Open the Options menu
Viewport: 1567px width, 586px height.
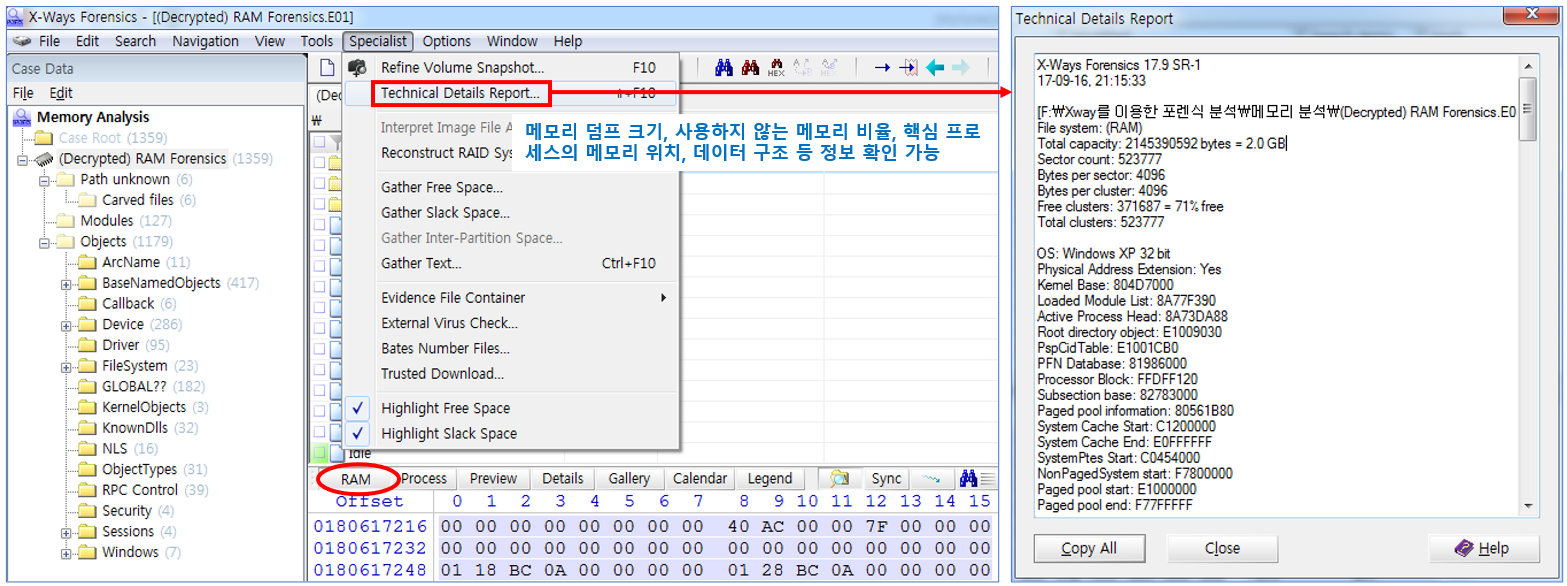point(446,41)
